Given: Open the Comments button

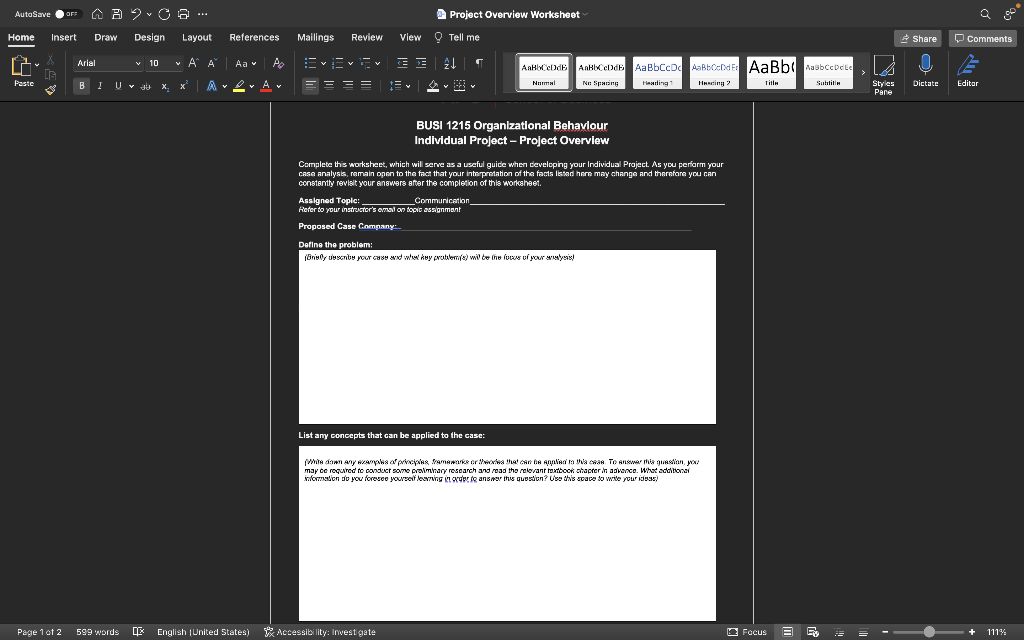Looking at the screenshot, I should click(x=983, y=39).
